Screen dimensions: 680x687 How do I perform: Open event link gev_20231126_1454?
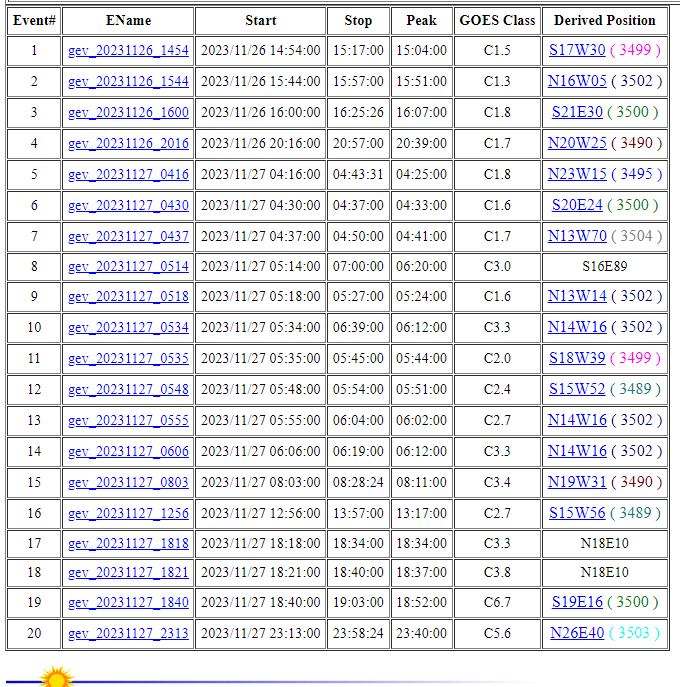pyautogui.click(x=128, y=50)
